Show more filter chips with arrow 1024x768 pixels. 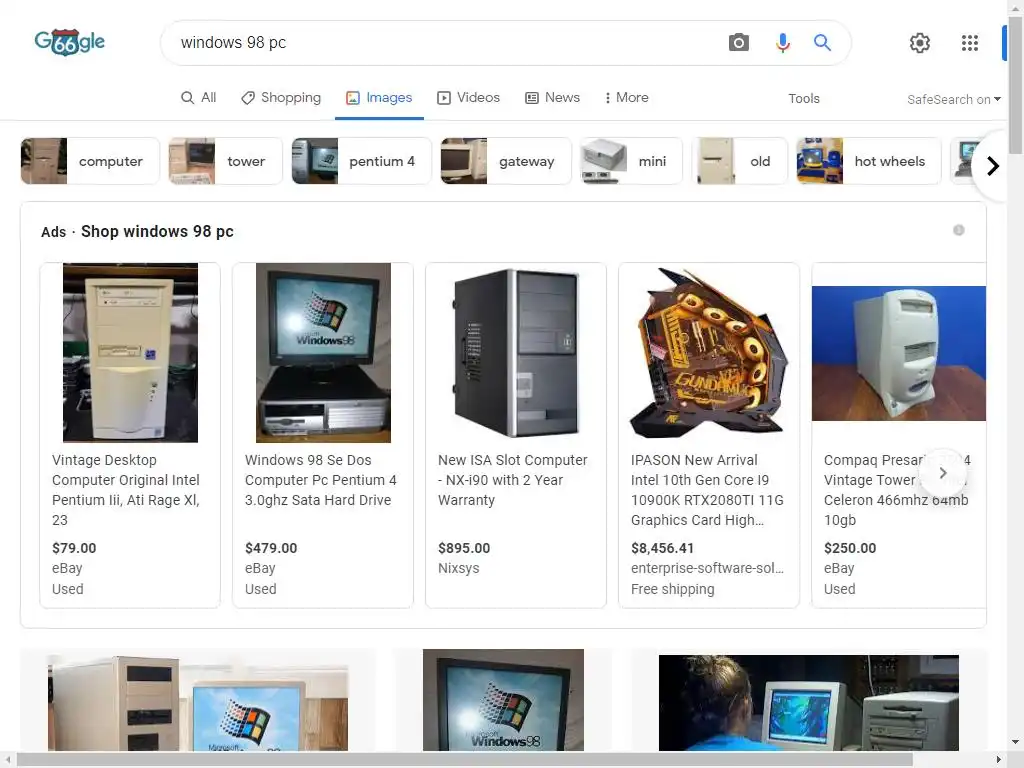pos(993,166)
